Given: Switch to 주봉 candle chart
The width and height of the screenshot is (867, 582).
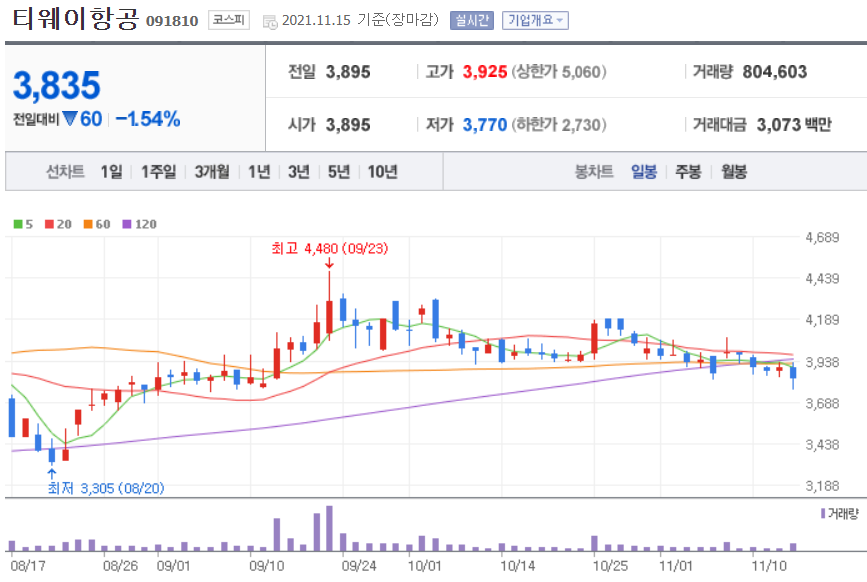Looking at the screenshot, I should coord(688,172).
